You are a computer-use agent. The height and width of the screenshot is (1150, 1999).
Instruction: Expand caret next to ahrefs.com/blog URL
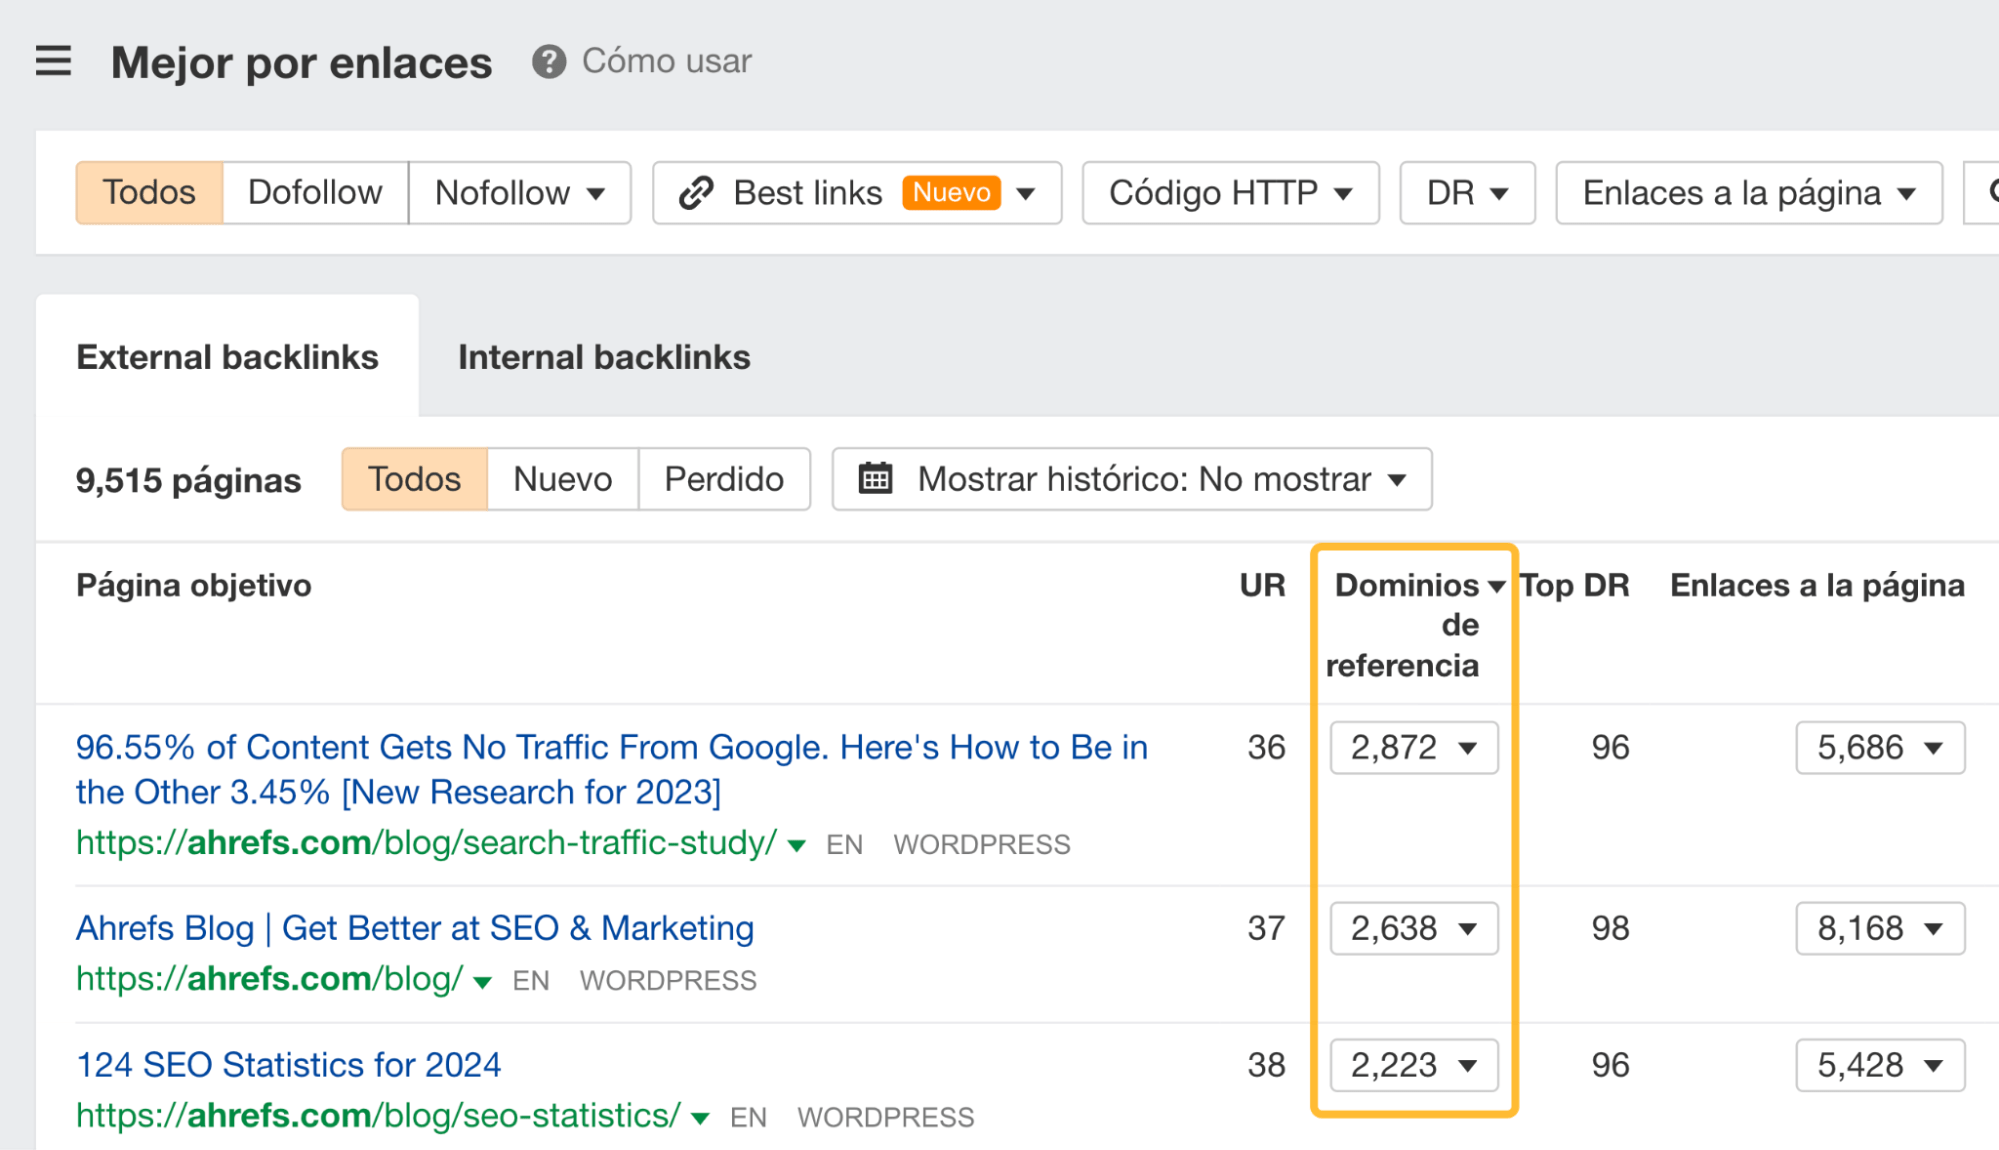(x=482, y=981)
